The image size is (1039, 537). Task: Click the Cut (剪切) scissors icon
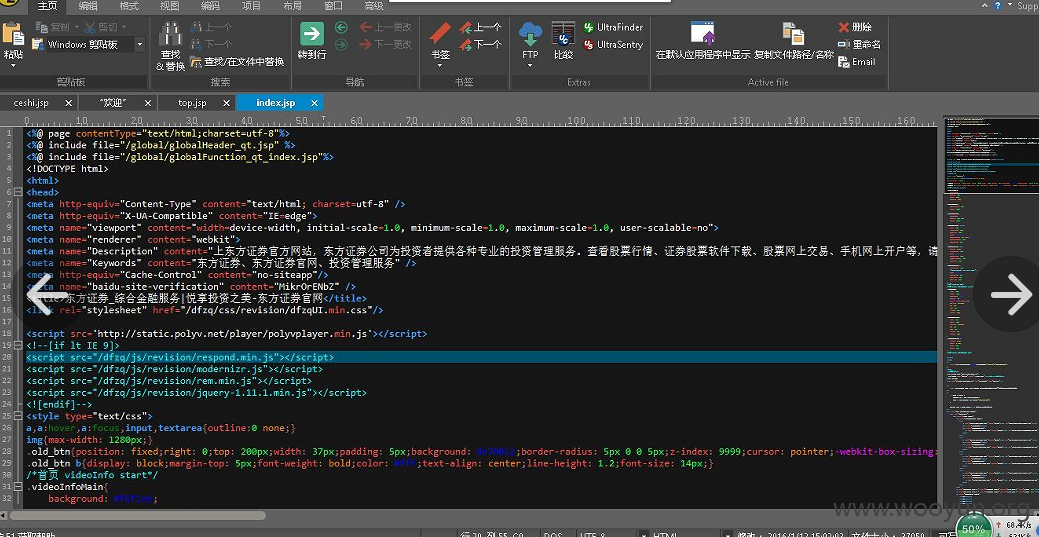point(91,27)
